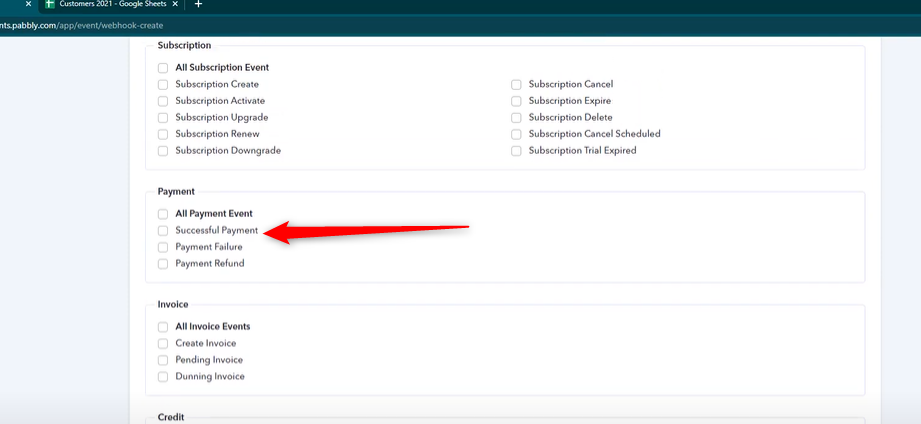Click the browser address bar URL

click(x=82, y=26)
